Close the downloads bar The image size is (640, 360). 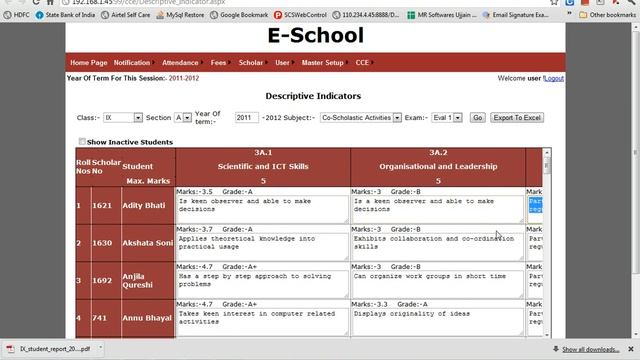(x=631, y=349)
